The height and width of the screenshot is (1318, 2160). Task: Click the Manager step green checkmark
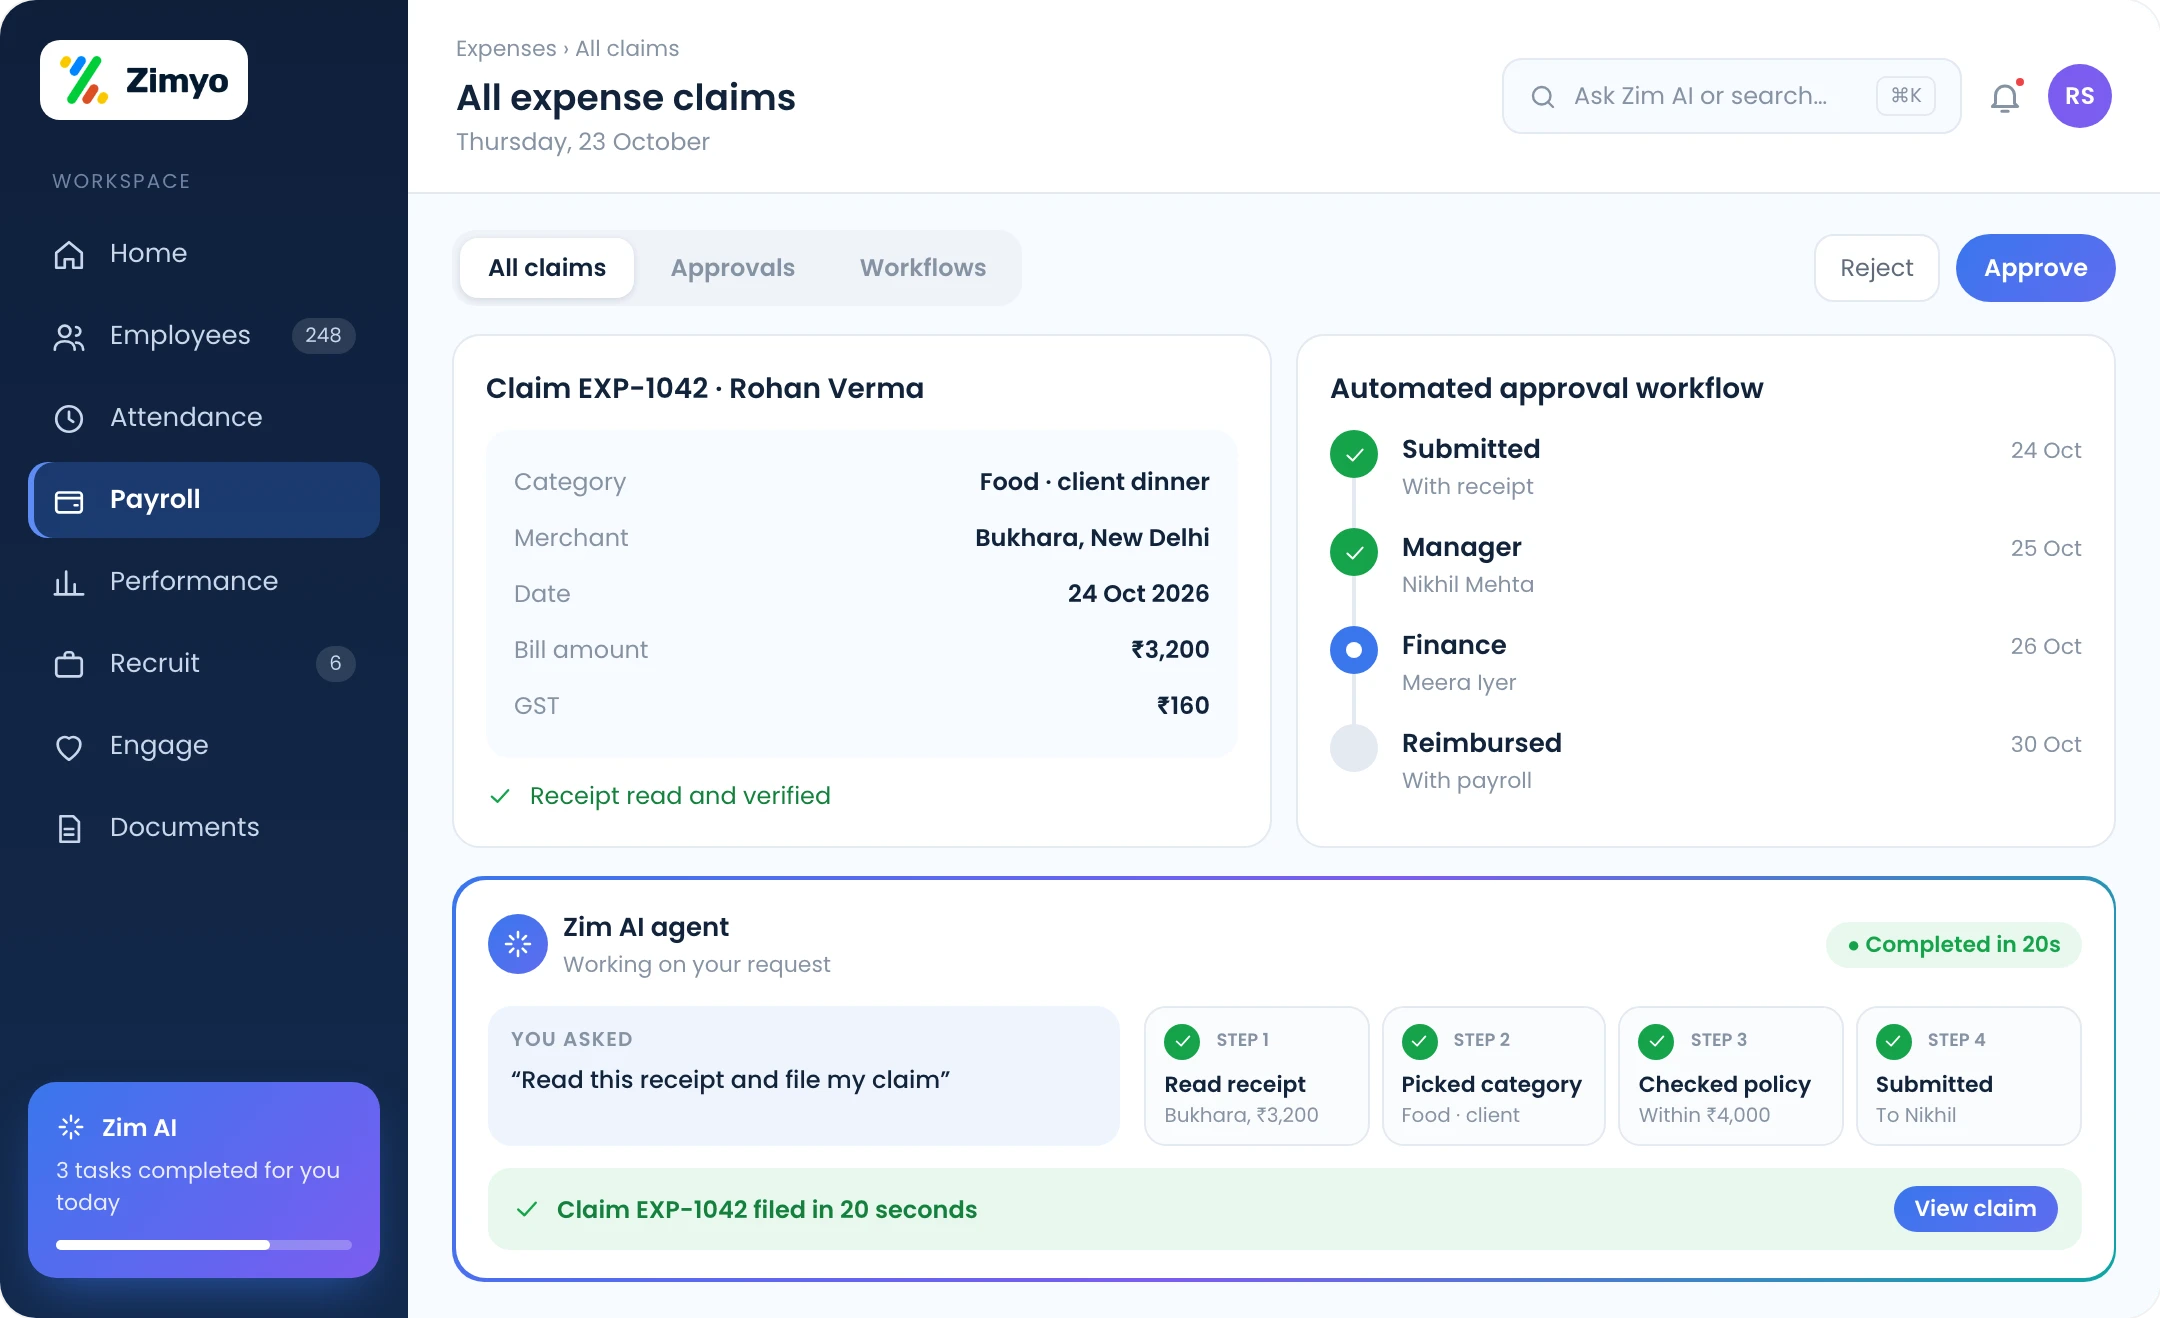[1354, 552]
